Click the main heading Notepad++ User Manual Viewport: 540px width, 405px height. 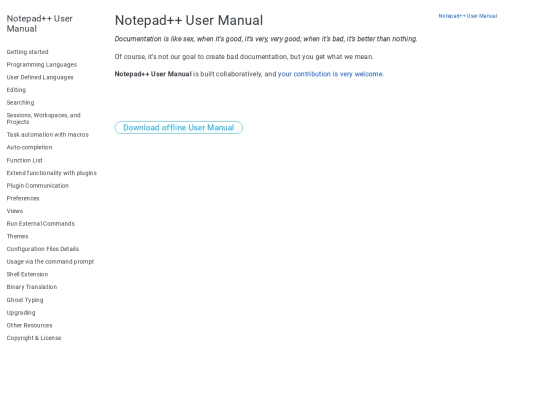(x=189, y=21)
